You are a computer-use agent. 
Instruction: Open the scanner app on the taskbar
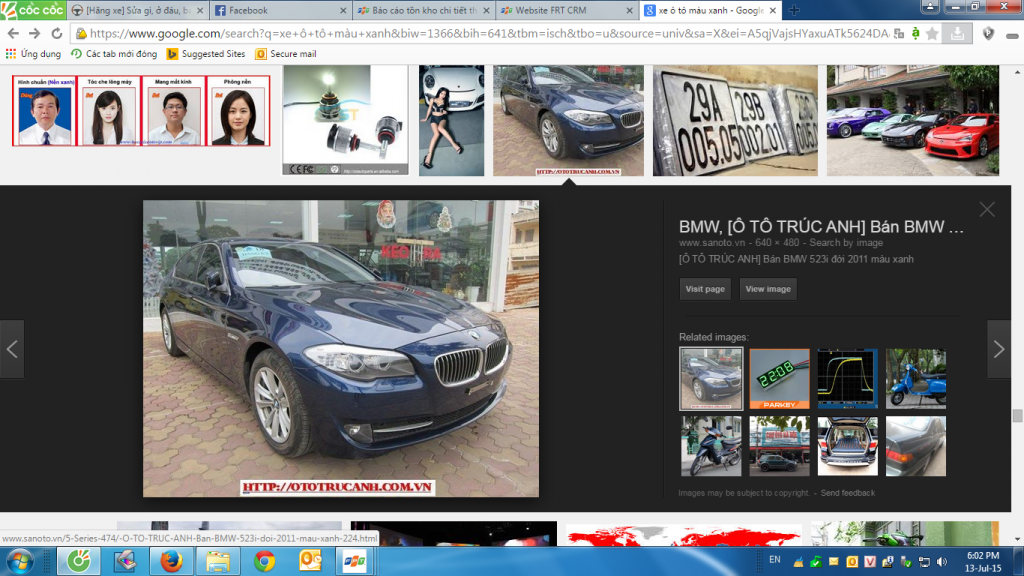coord(125,561)
